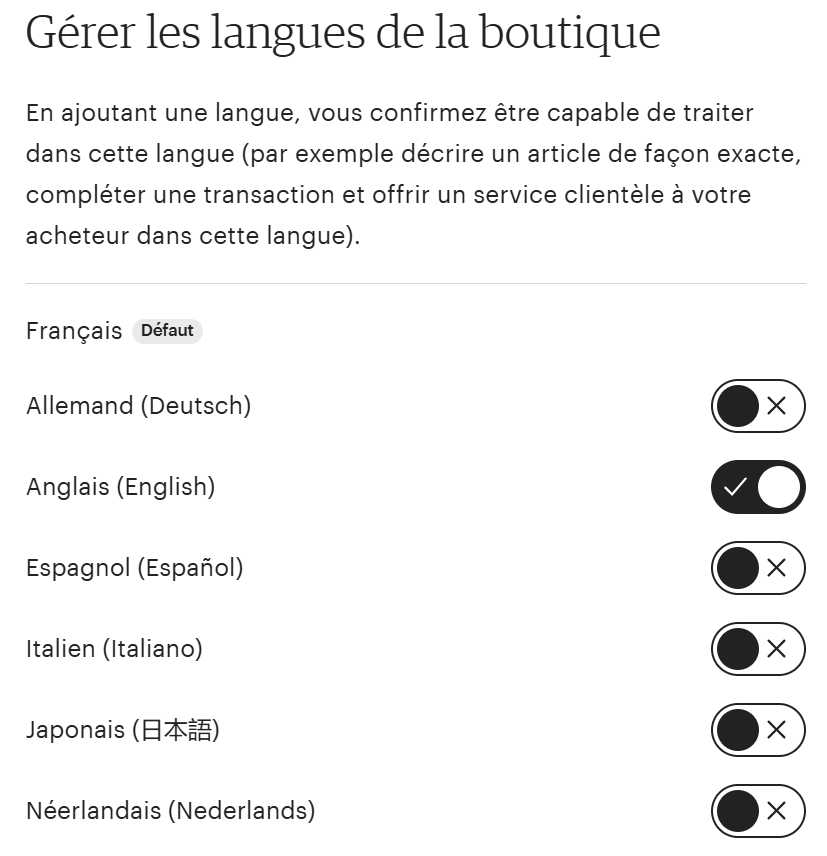Enable the Italien (Italiano) language toggle

(x=757, y=649)
